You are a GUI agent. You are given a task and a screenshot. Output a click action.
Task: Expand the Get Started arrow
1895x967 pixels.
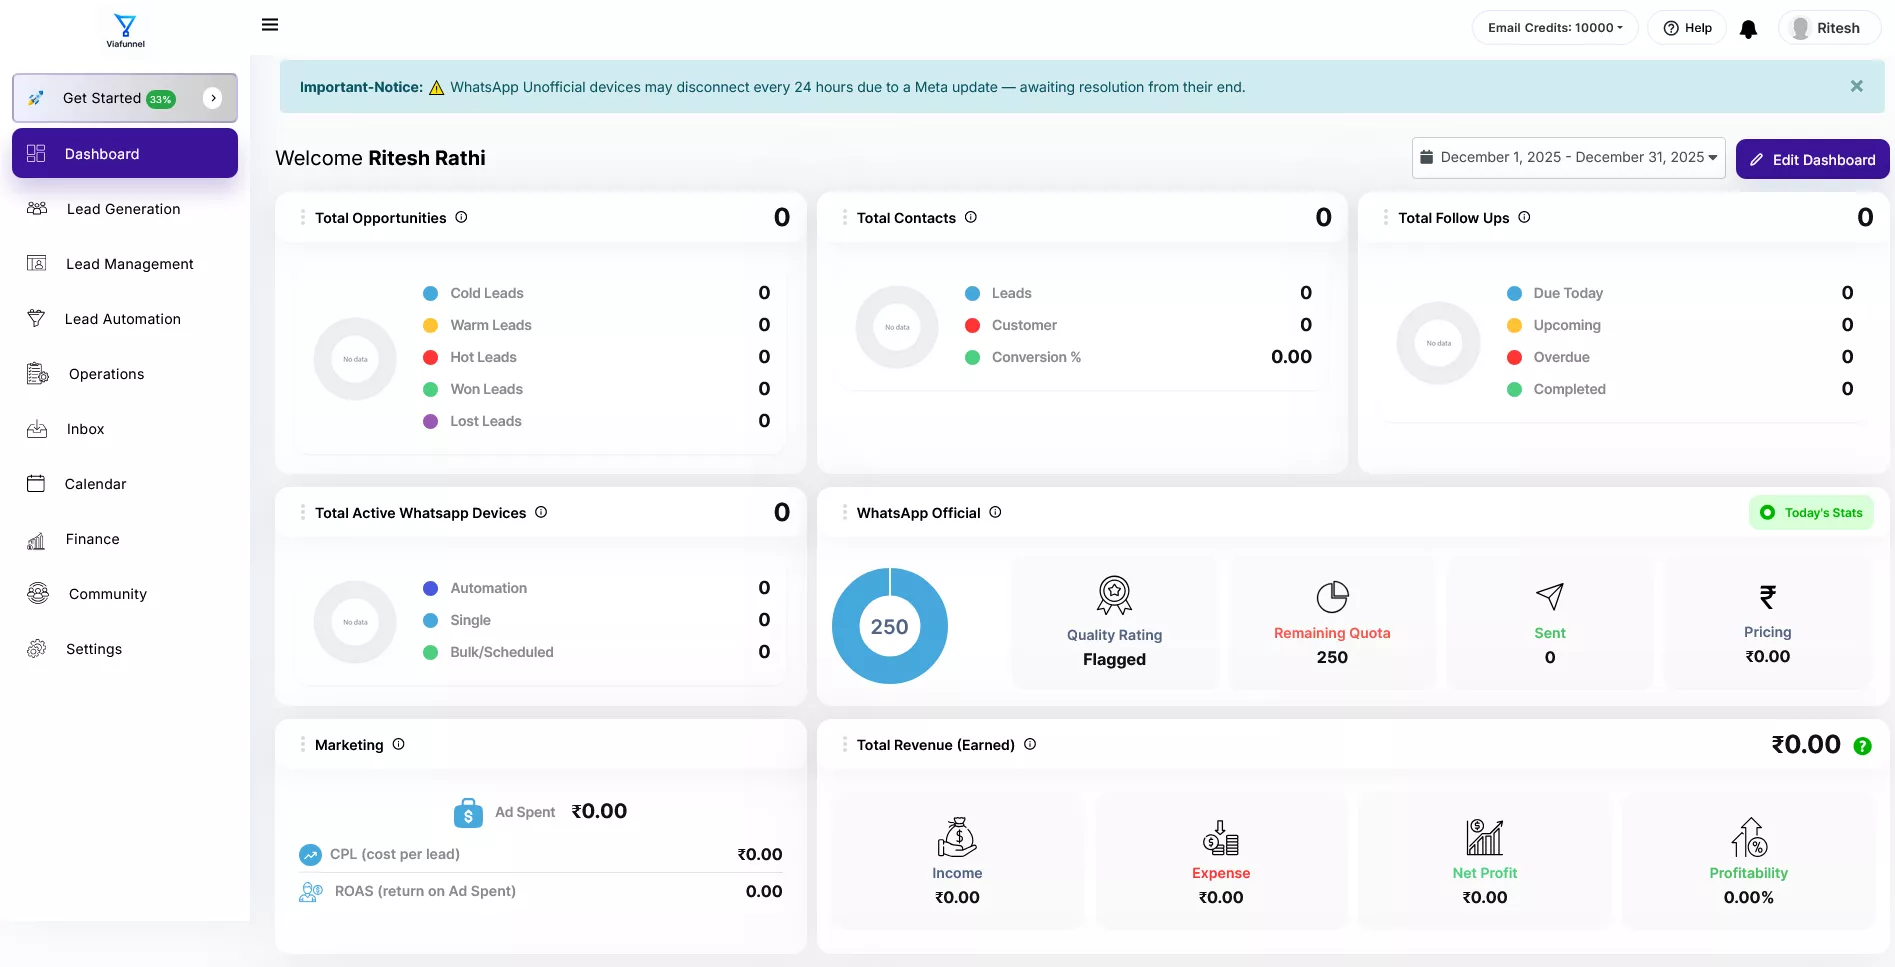click(213, 98)
